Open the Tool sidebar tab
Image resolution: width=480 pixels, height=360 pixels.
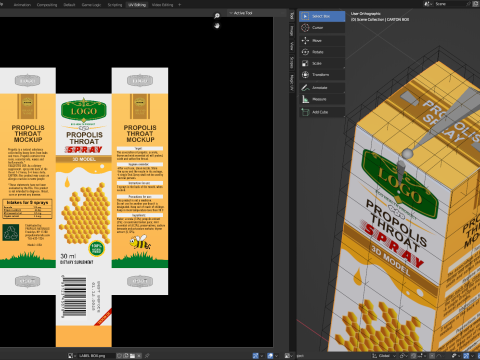[292, 15]
